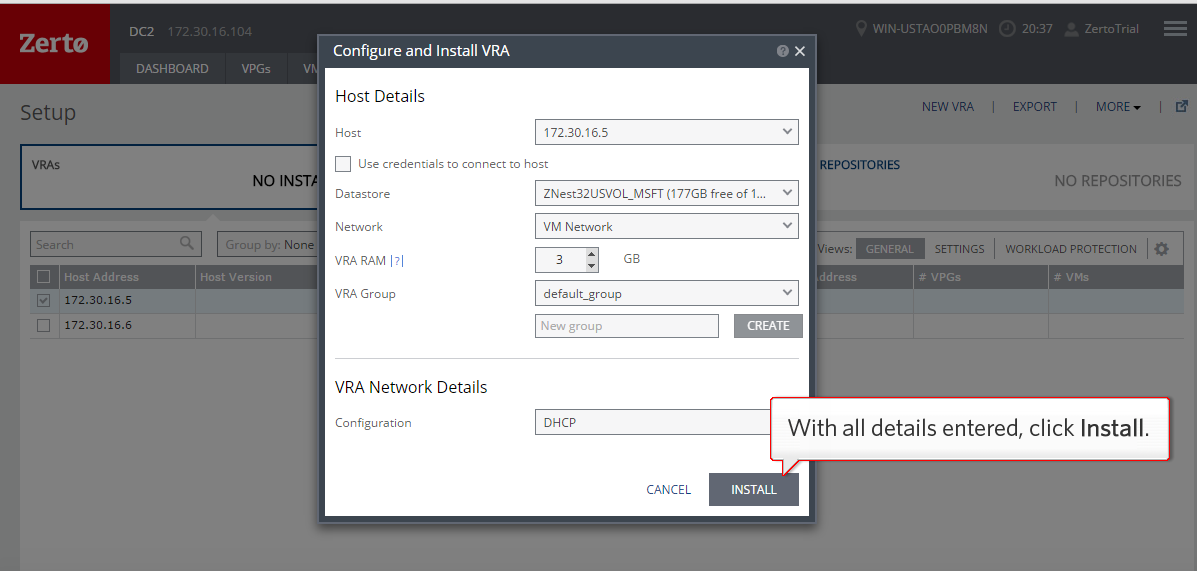Click the ZertoTrial user icon
This screenshot has height=571, width=1197.
pos(1071,29)
